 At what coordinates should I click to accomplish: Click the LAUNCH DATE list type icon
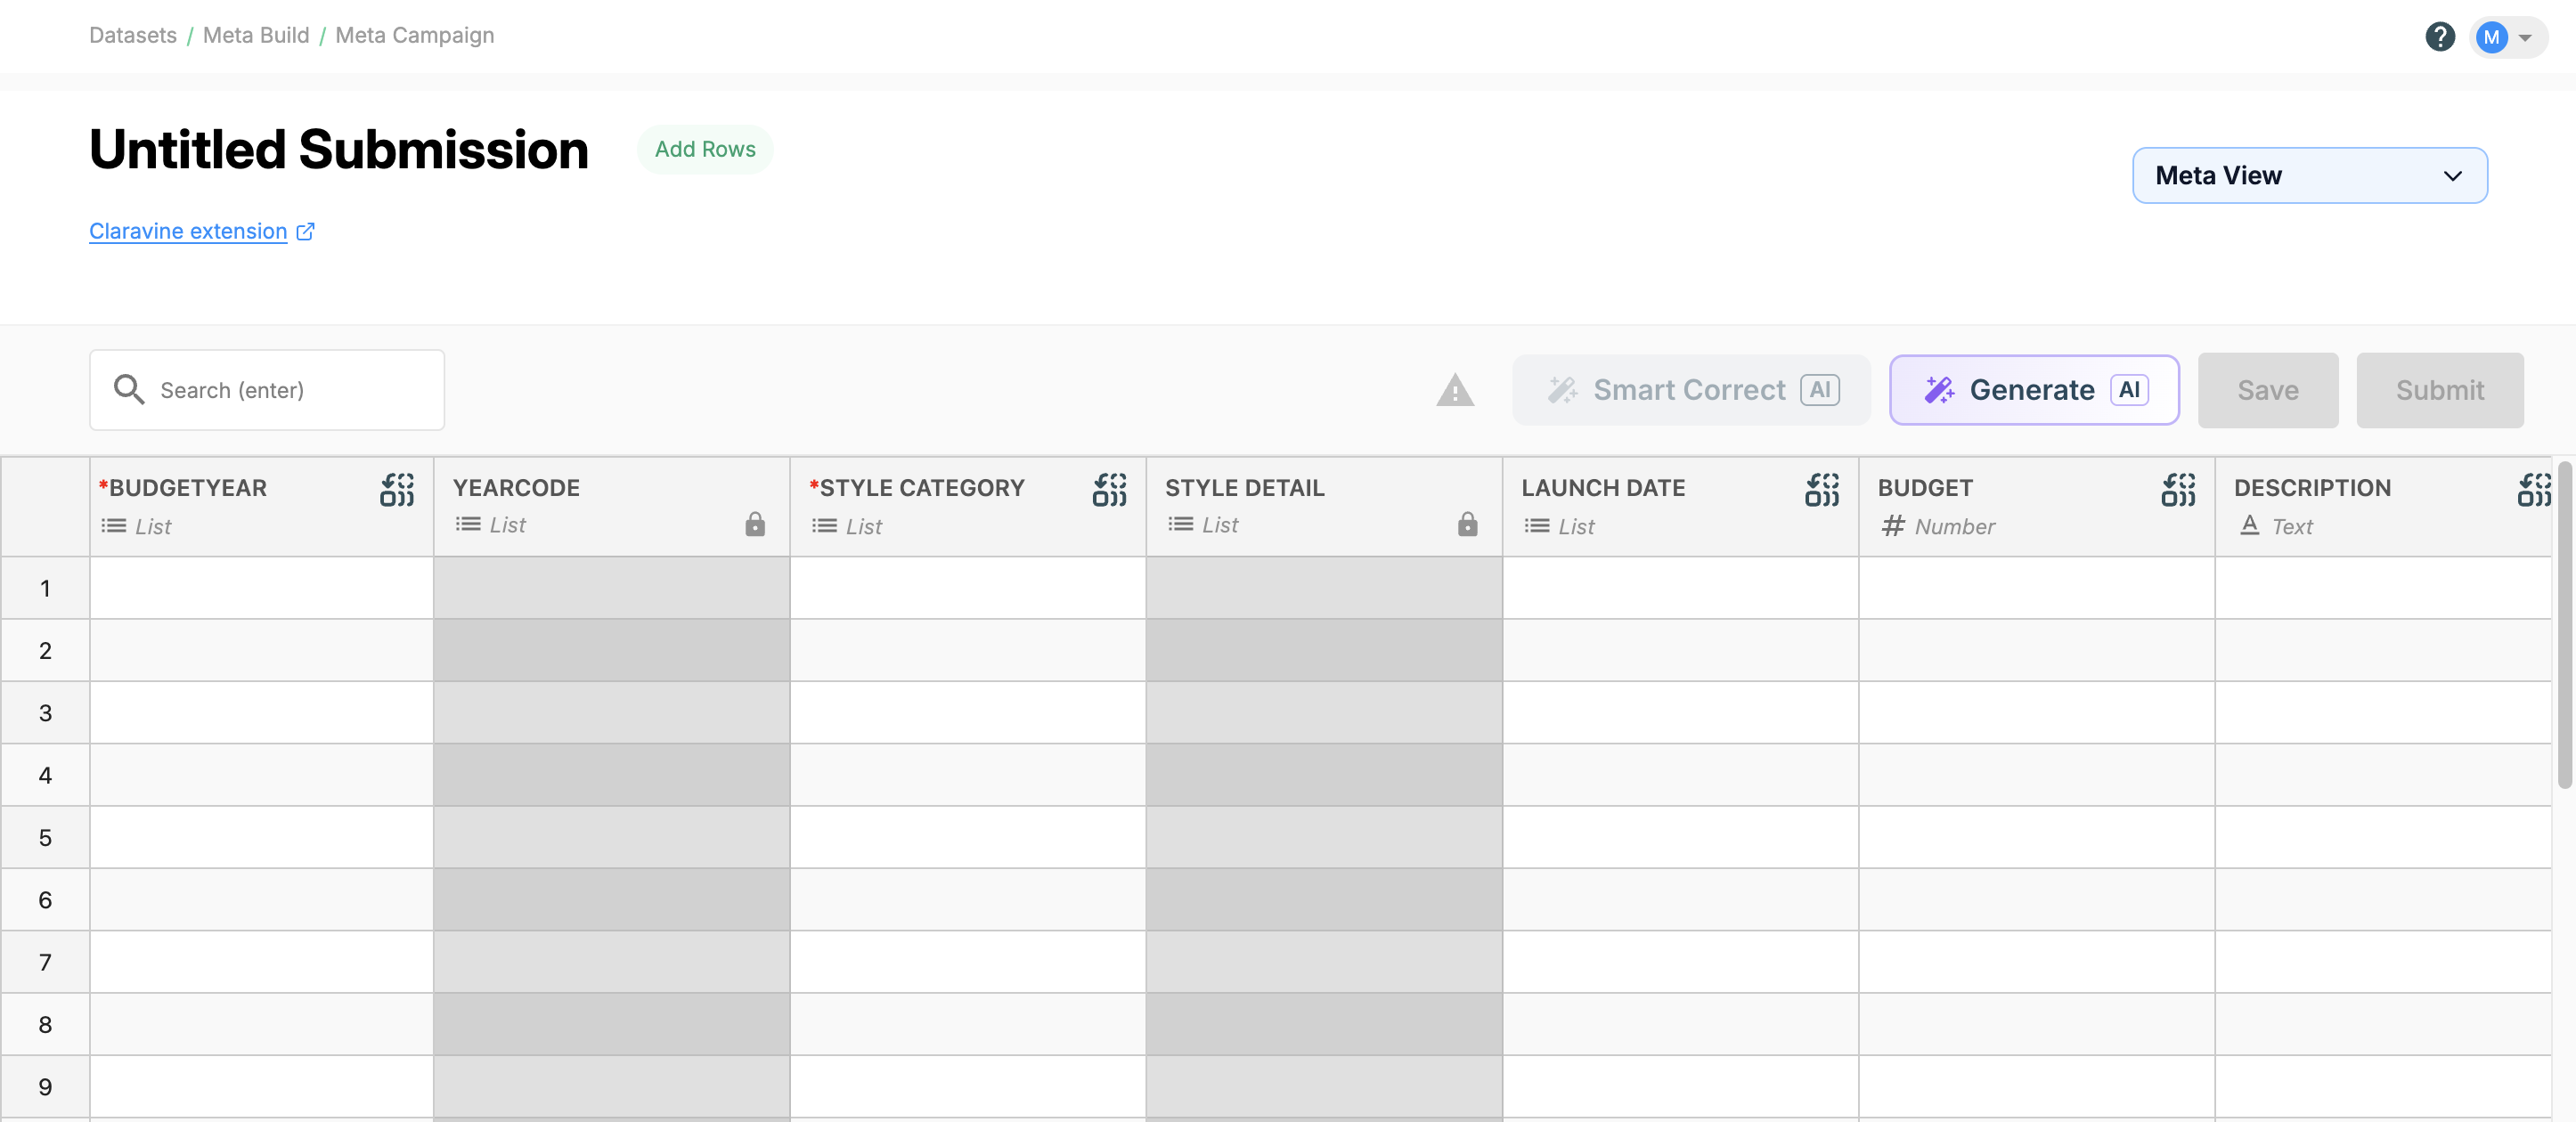coord(1537,526)
